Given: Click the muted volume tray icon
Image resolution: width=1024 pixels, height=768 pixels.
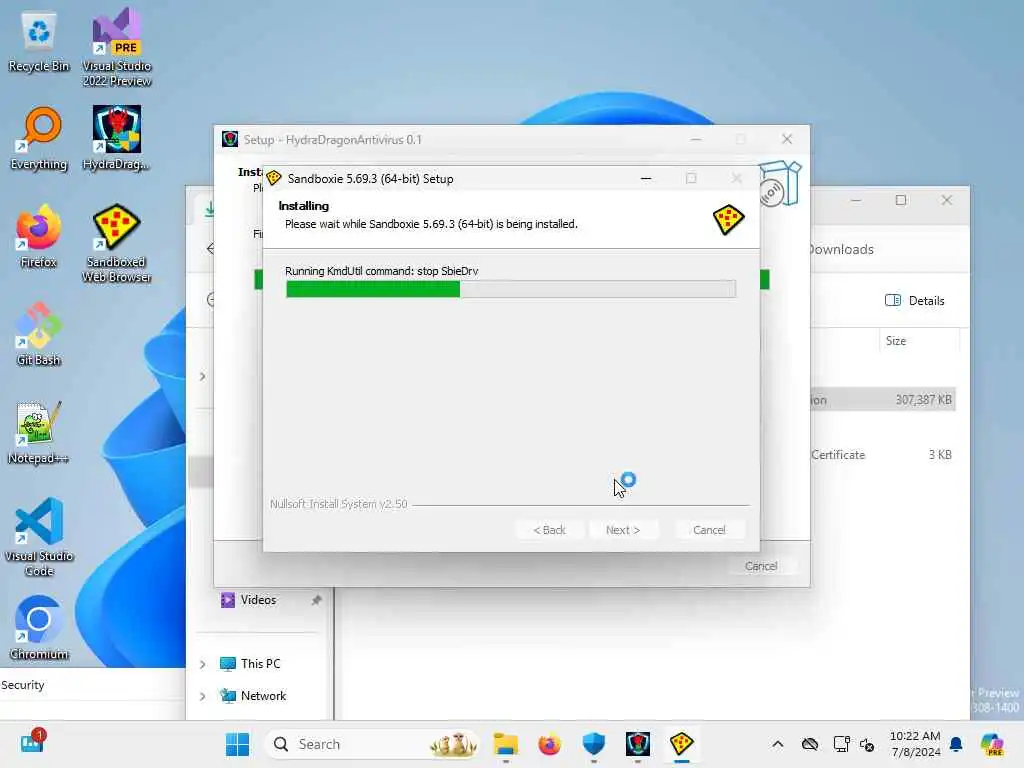Looking at the screenshot, I should pyautogui.click(x=867, y=744).
